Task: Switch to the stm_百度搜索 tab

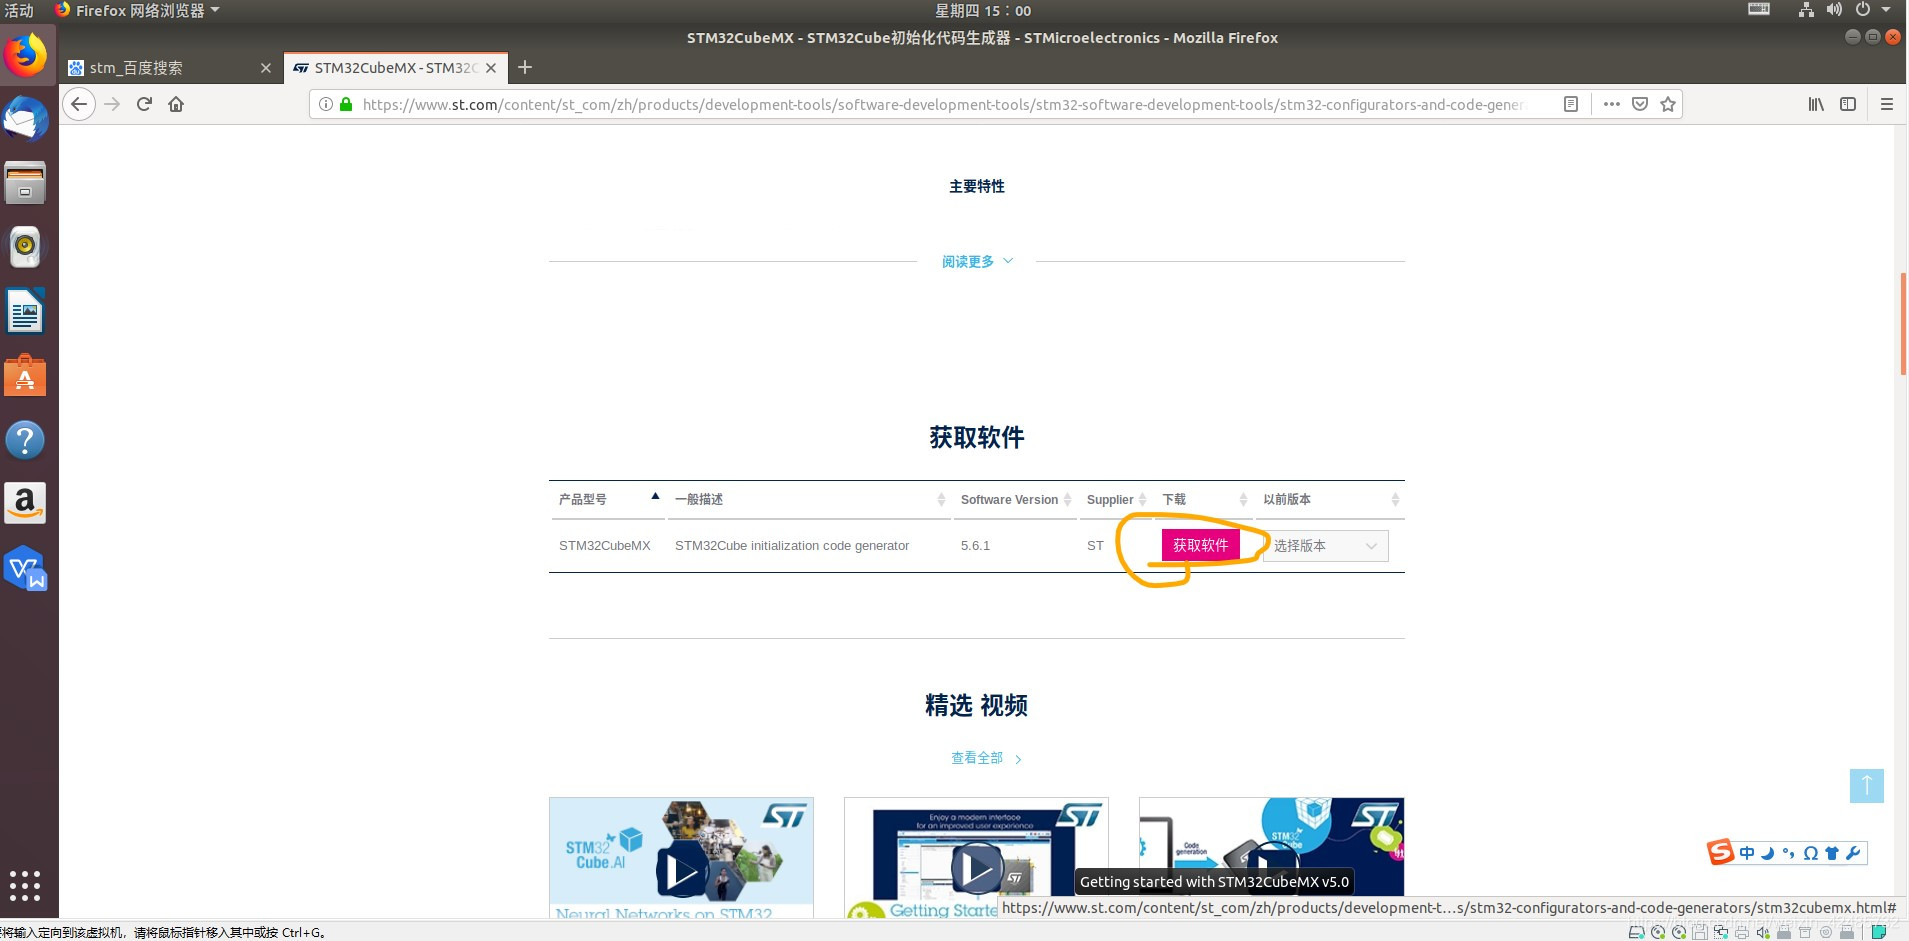Action: pyautogui.click(x=170, y=68)
